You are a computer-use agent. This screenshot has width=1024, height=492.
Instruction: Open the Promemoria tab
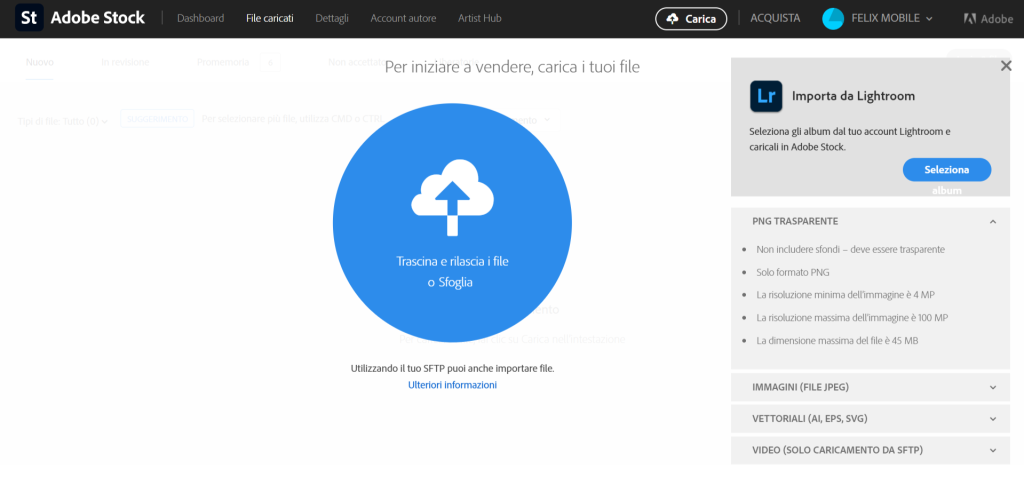[223, 63]
